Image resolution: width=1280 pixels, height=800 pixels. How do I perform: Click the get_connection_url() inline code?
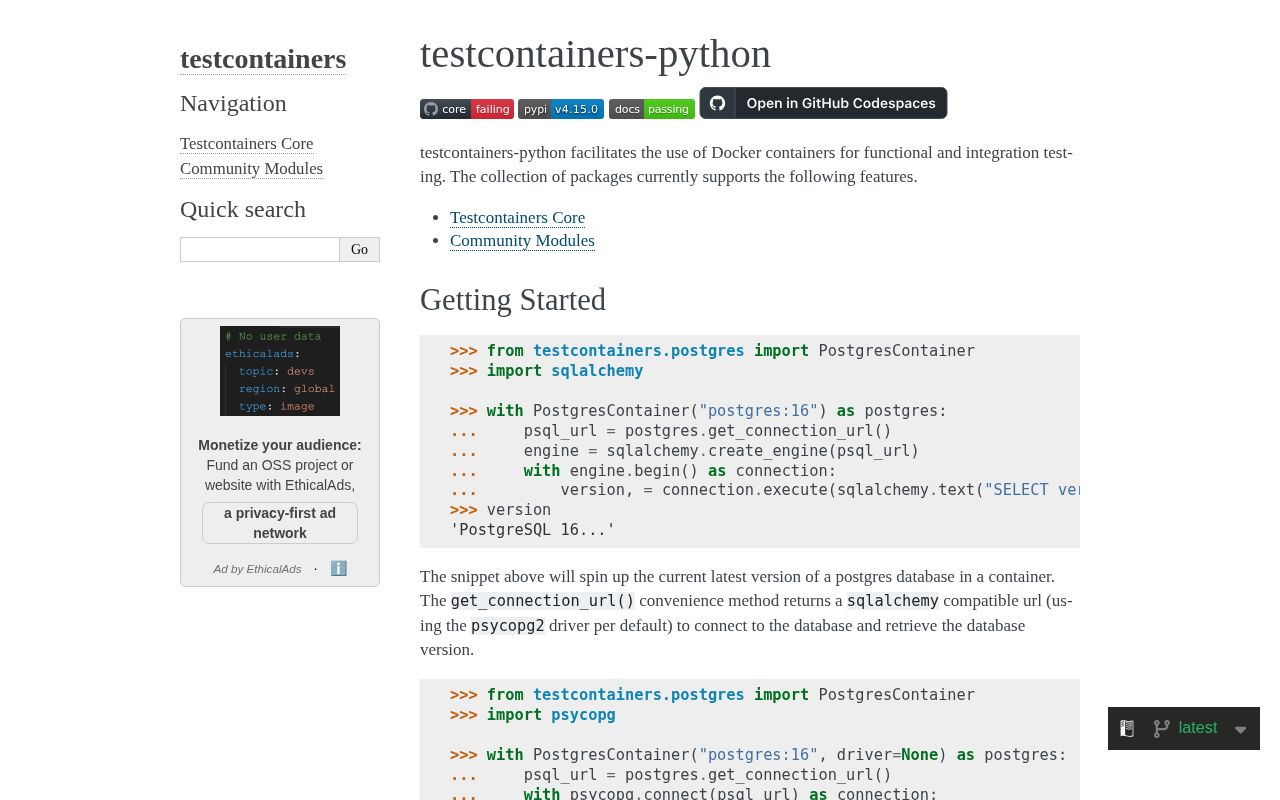point(543,601)
